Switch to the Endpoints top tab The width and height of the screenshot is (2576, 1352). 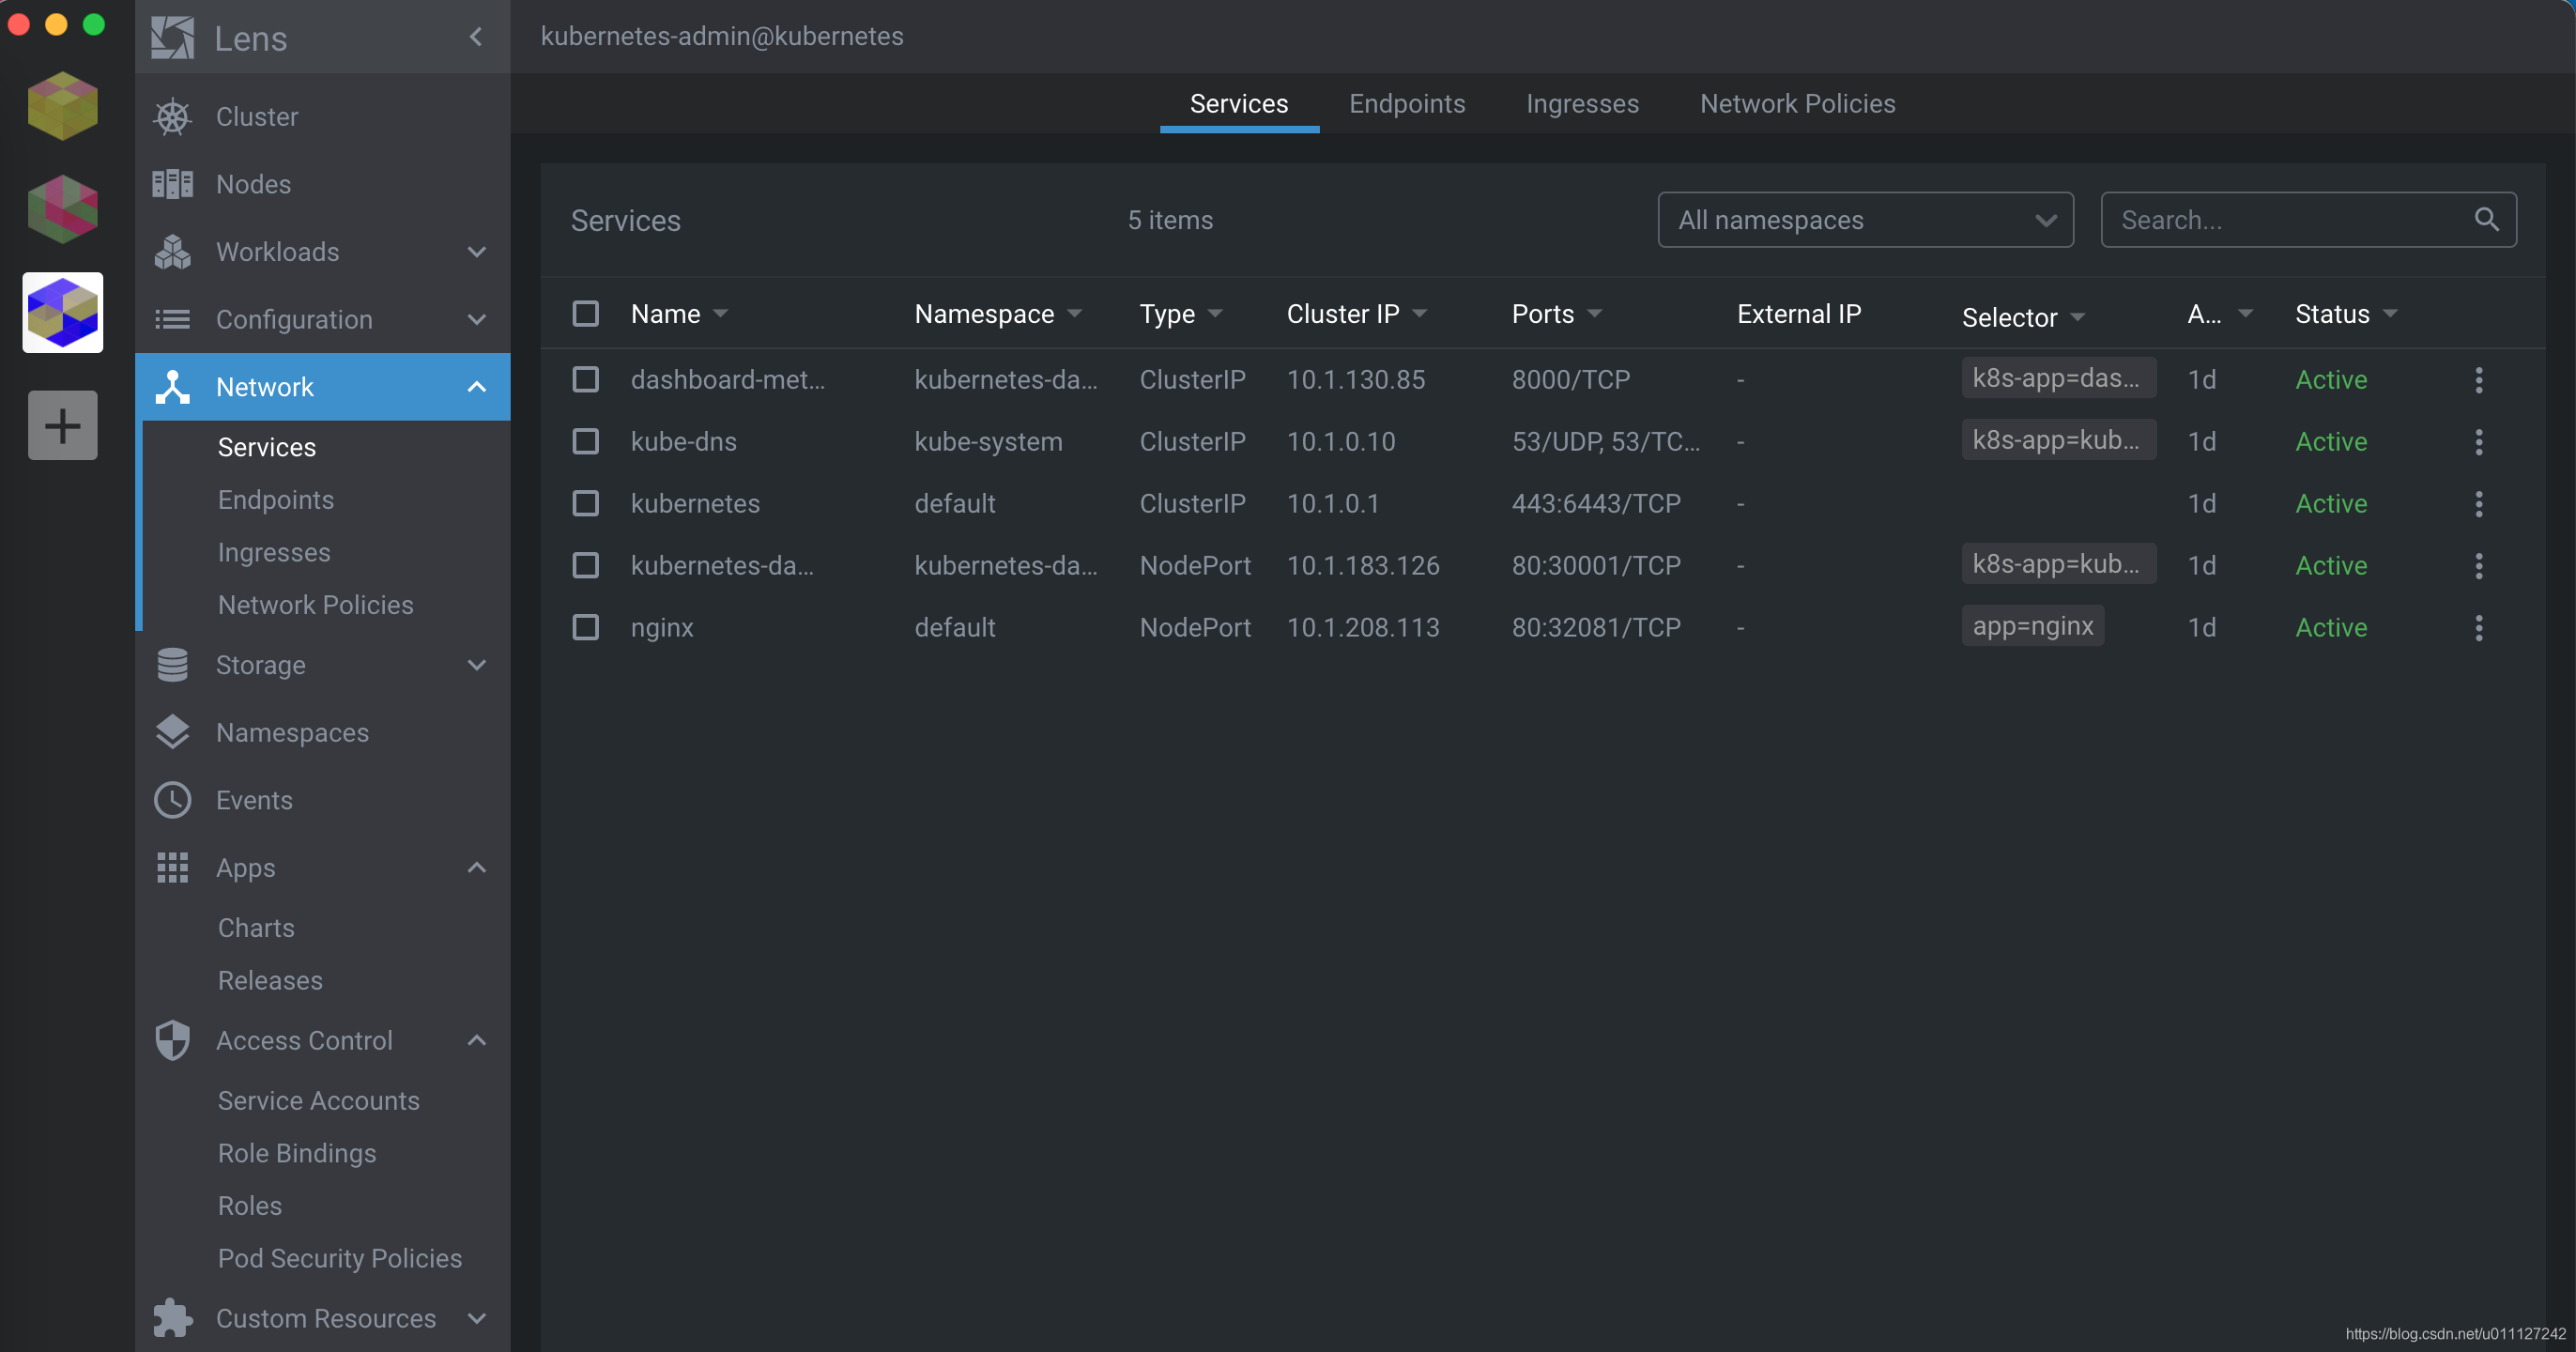(1407, 104)
